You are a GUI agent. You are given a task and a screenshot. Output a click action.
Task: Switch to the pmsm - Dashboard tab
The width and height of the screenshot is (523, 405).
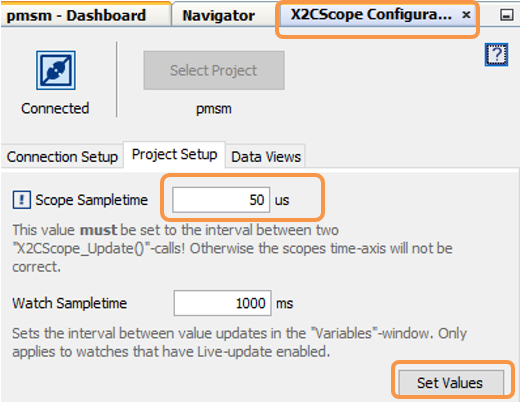point(76,15)
